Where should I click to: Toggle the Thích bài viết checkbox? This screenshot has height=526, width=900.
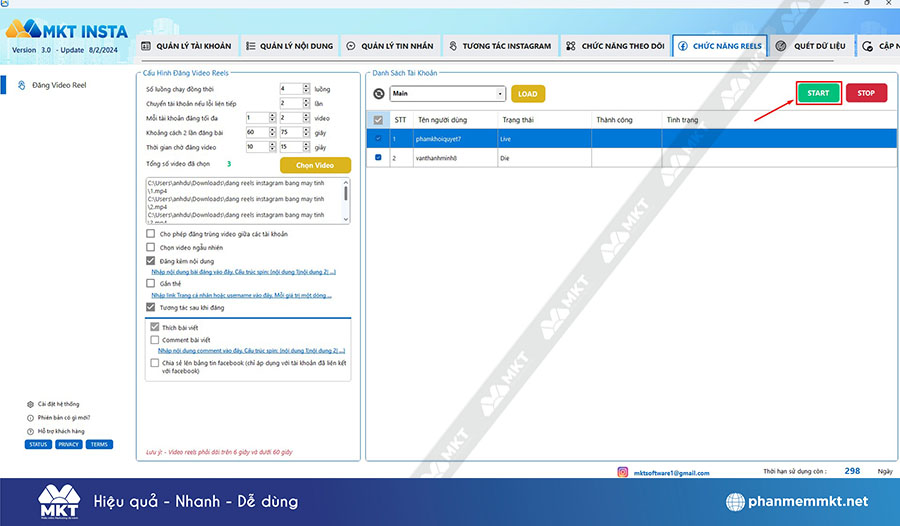pos(154,327)
